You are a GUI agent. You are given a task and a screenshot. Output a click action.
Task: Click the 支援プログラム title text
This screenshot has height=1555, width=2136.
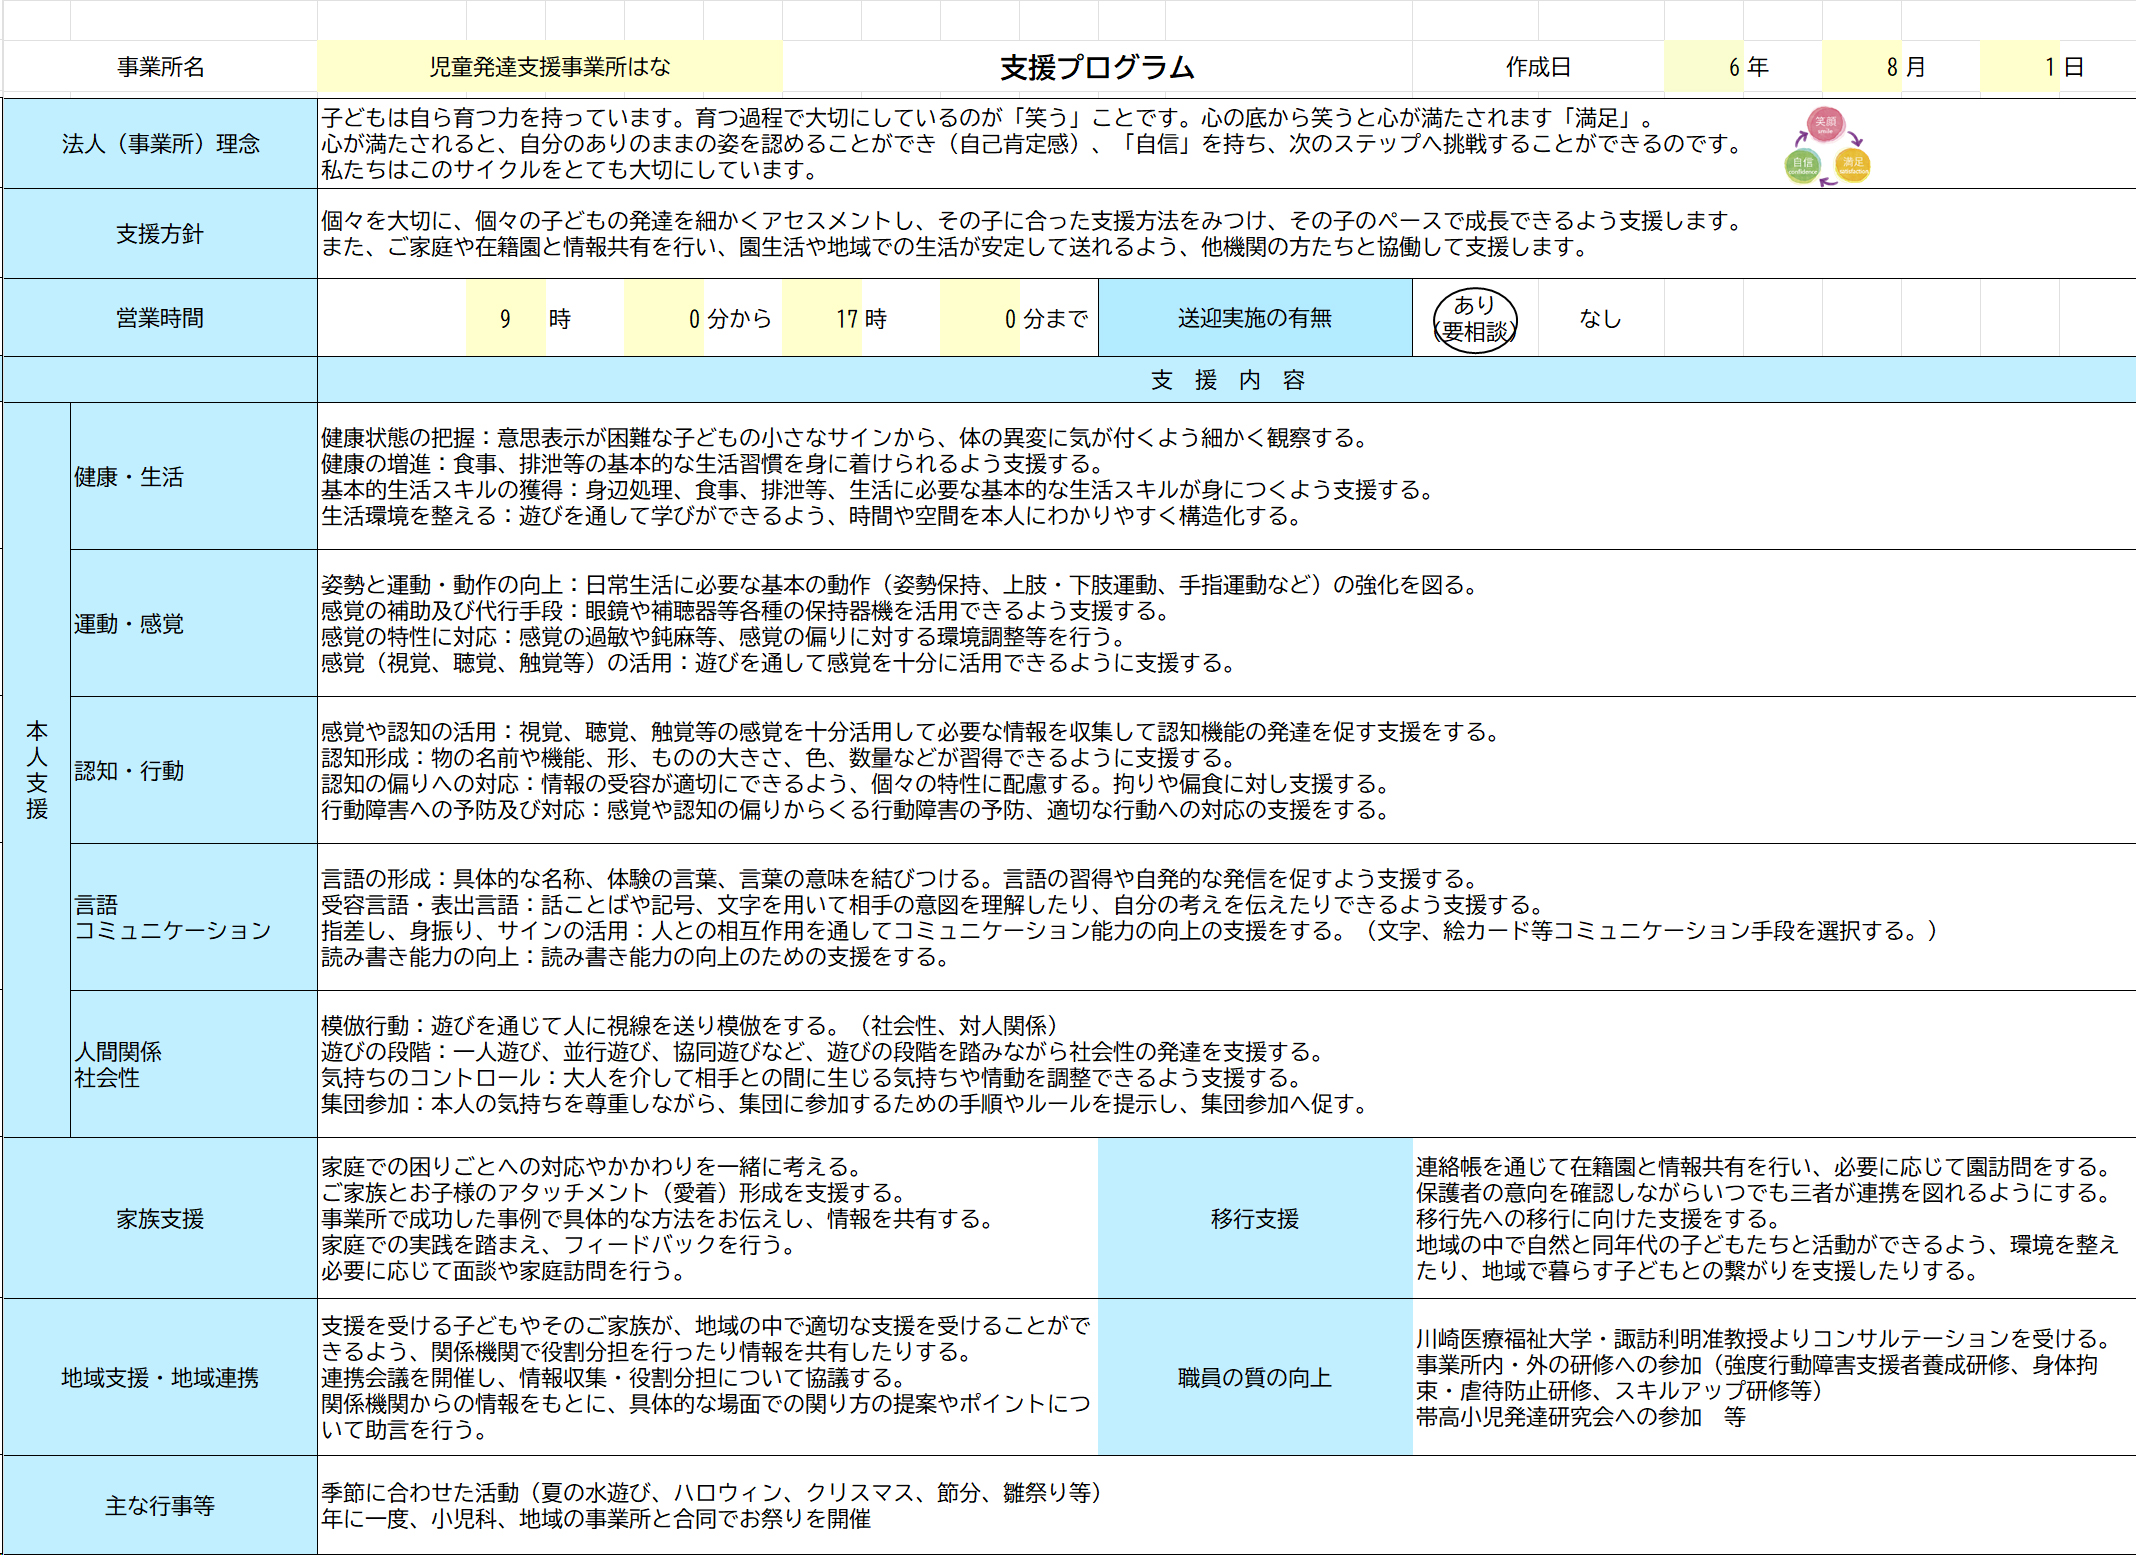(x=1097, y=68)
